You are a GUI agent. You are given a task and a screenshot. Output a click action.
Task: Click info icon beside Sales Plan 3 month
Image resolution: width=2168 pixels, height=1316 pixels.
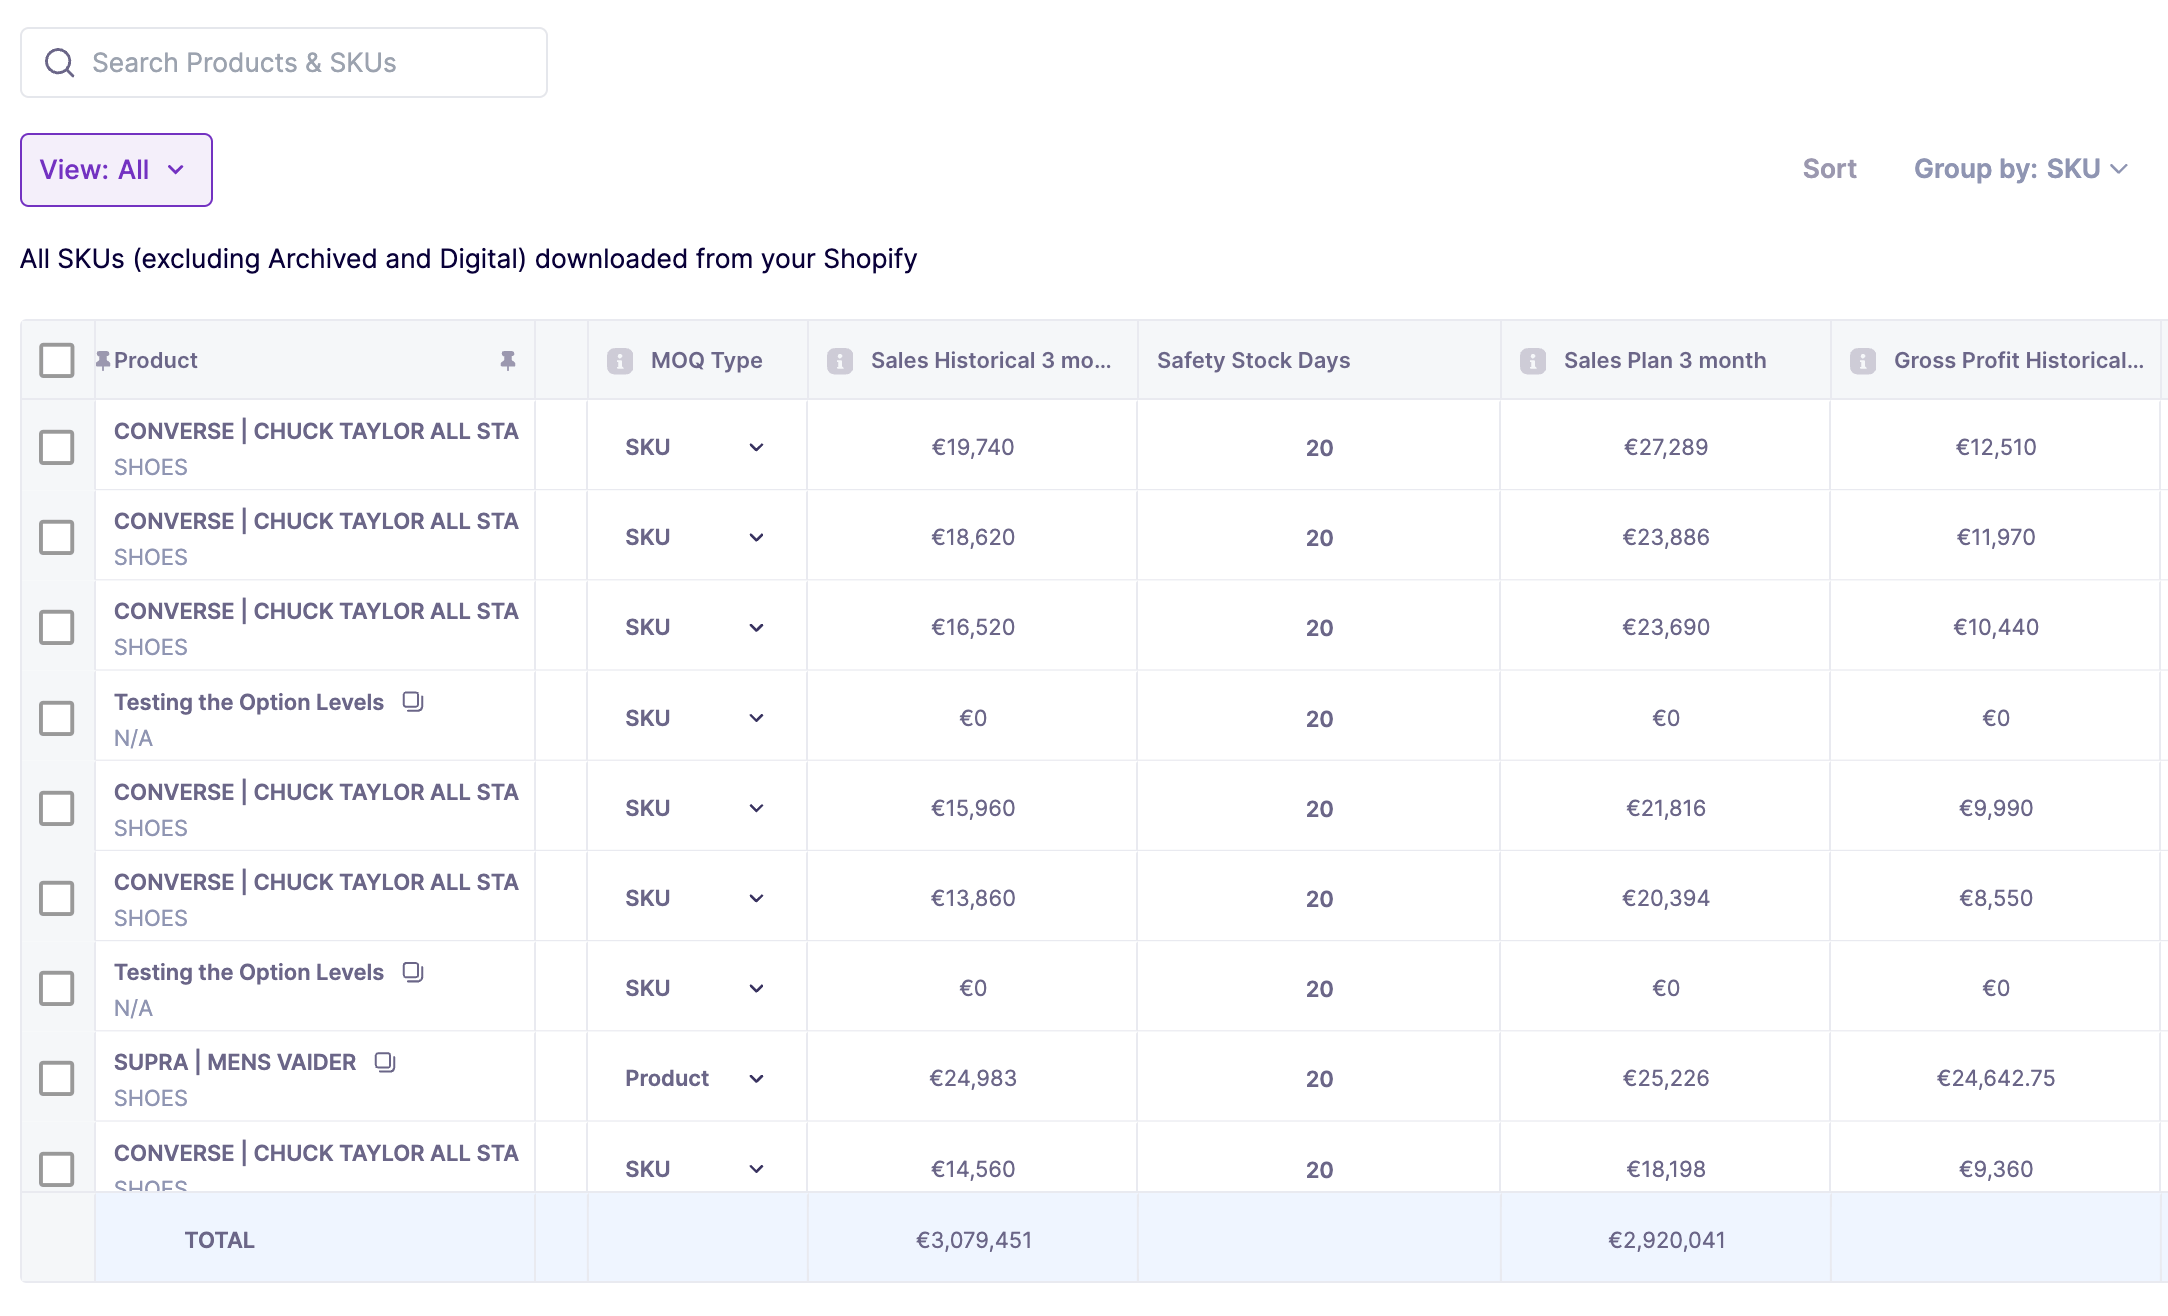1533,361
